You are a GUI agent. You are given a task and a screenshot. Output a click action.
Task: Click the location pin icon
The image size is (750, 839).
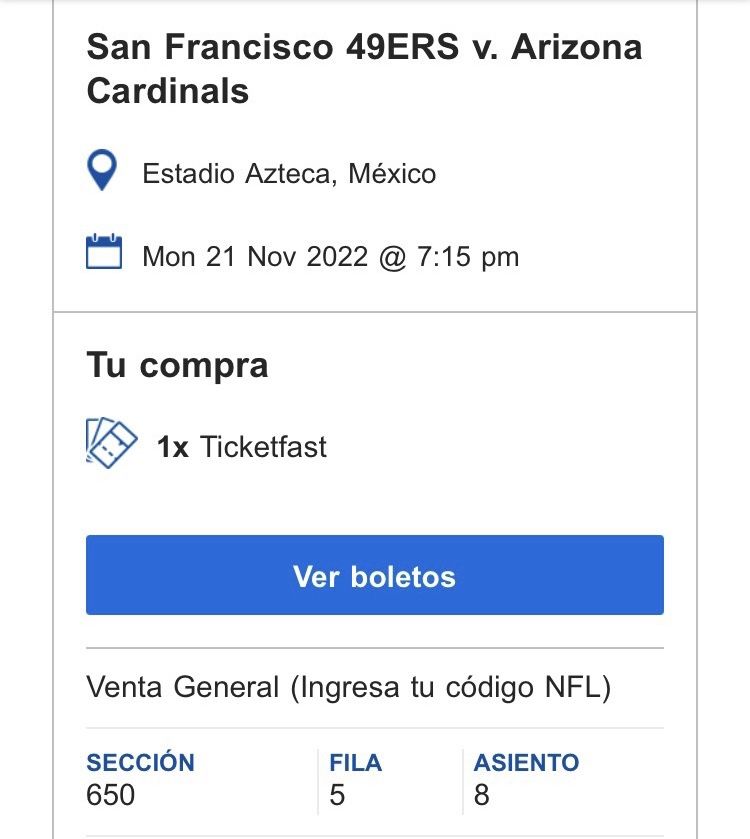coord(103,172)
